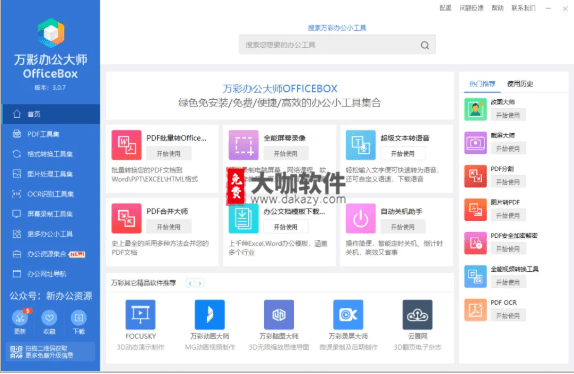Open 配置 settings in top bar

pos(445,8)
